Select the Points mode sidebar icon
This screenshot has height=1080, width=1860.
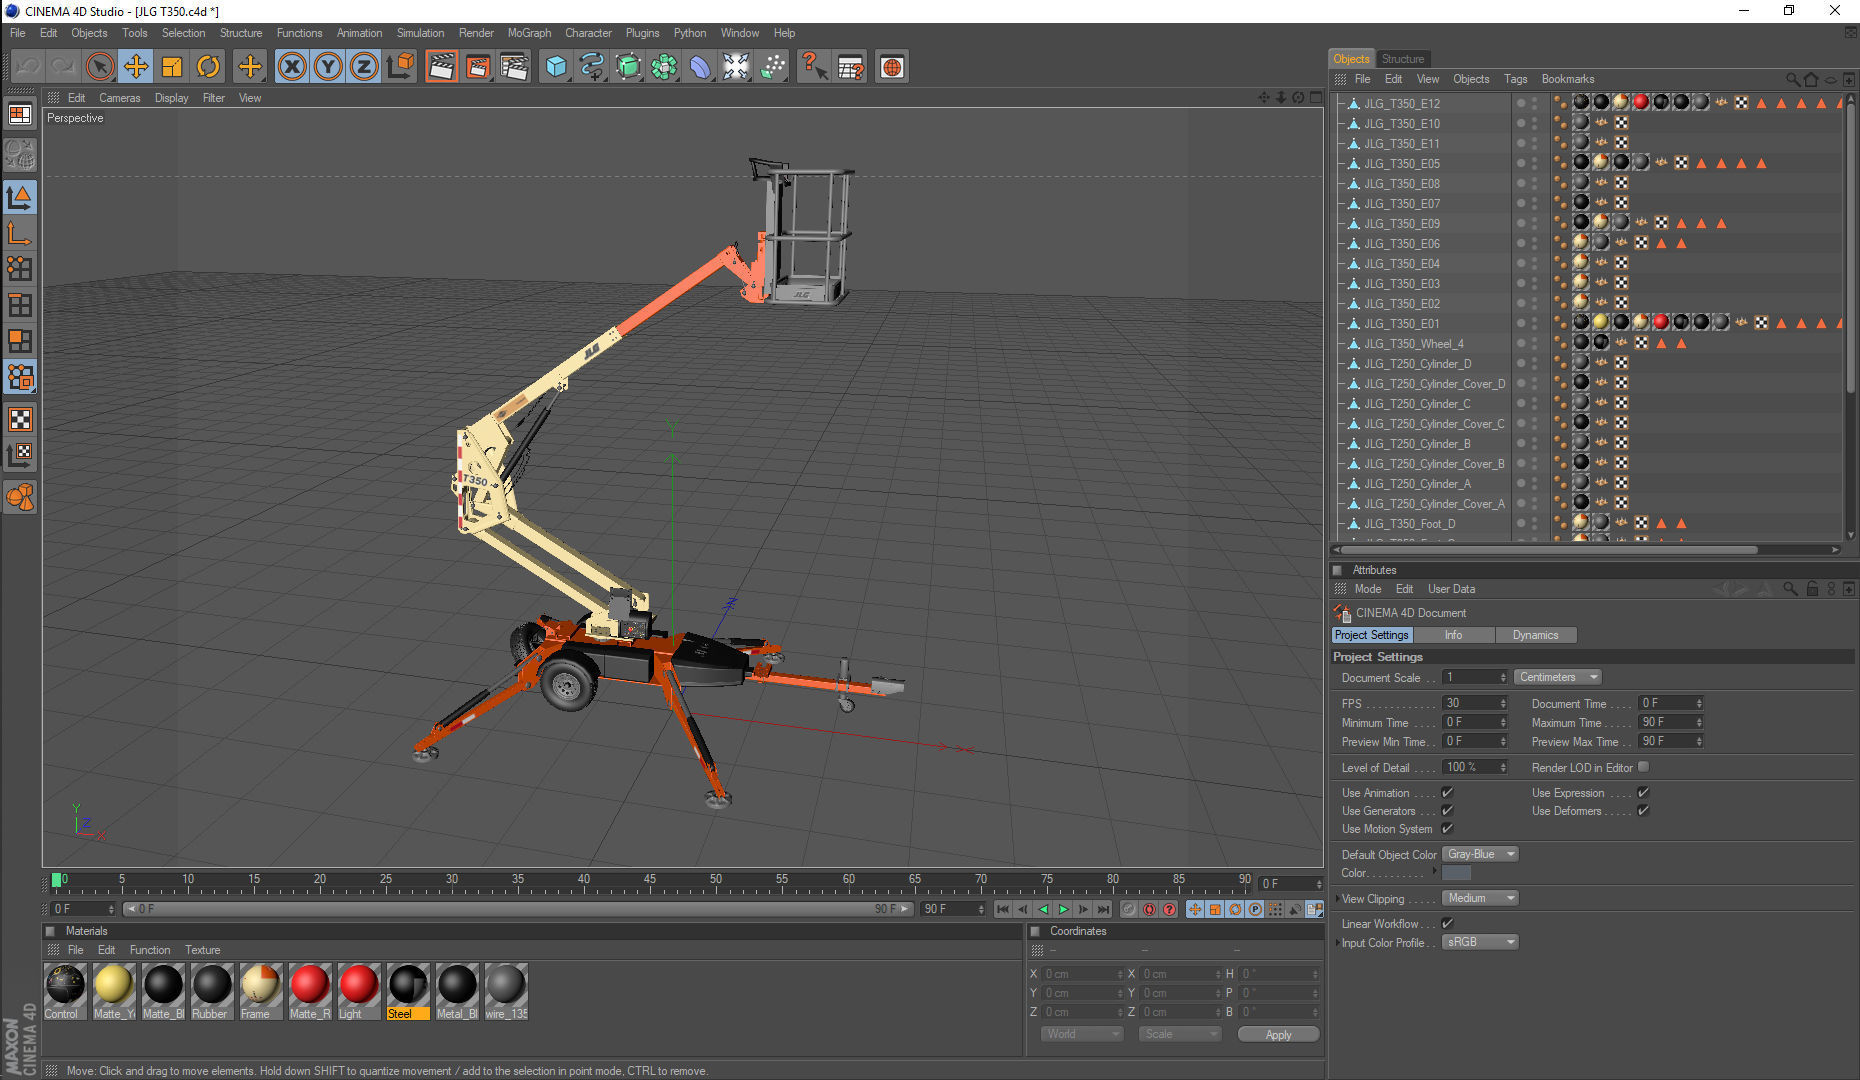(x=20, y=268)
